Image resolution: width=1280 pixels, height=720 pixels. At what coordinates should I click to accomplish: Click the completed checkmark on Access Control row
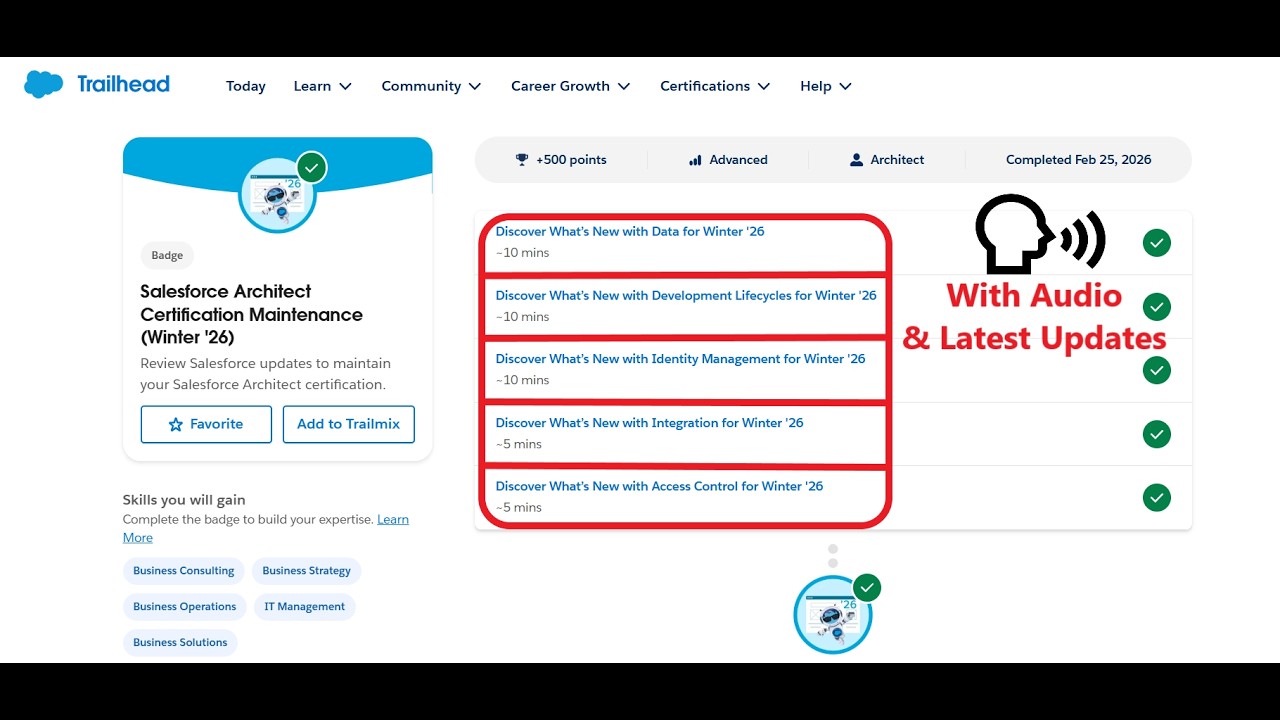tap(1157, 497)
